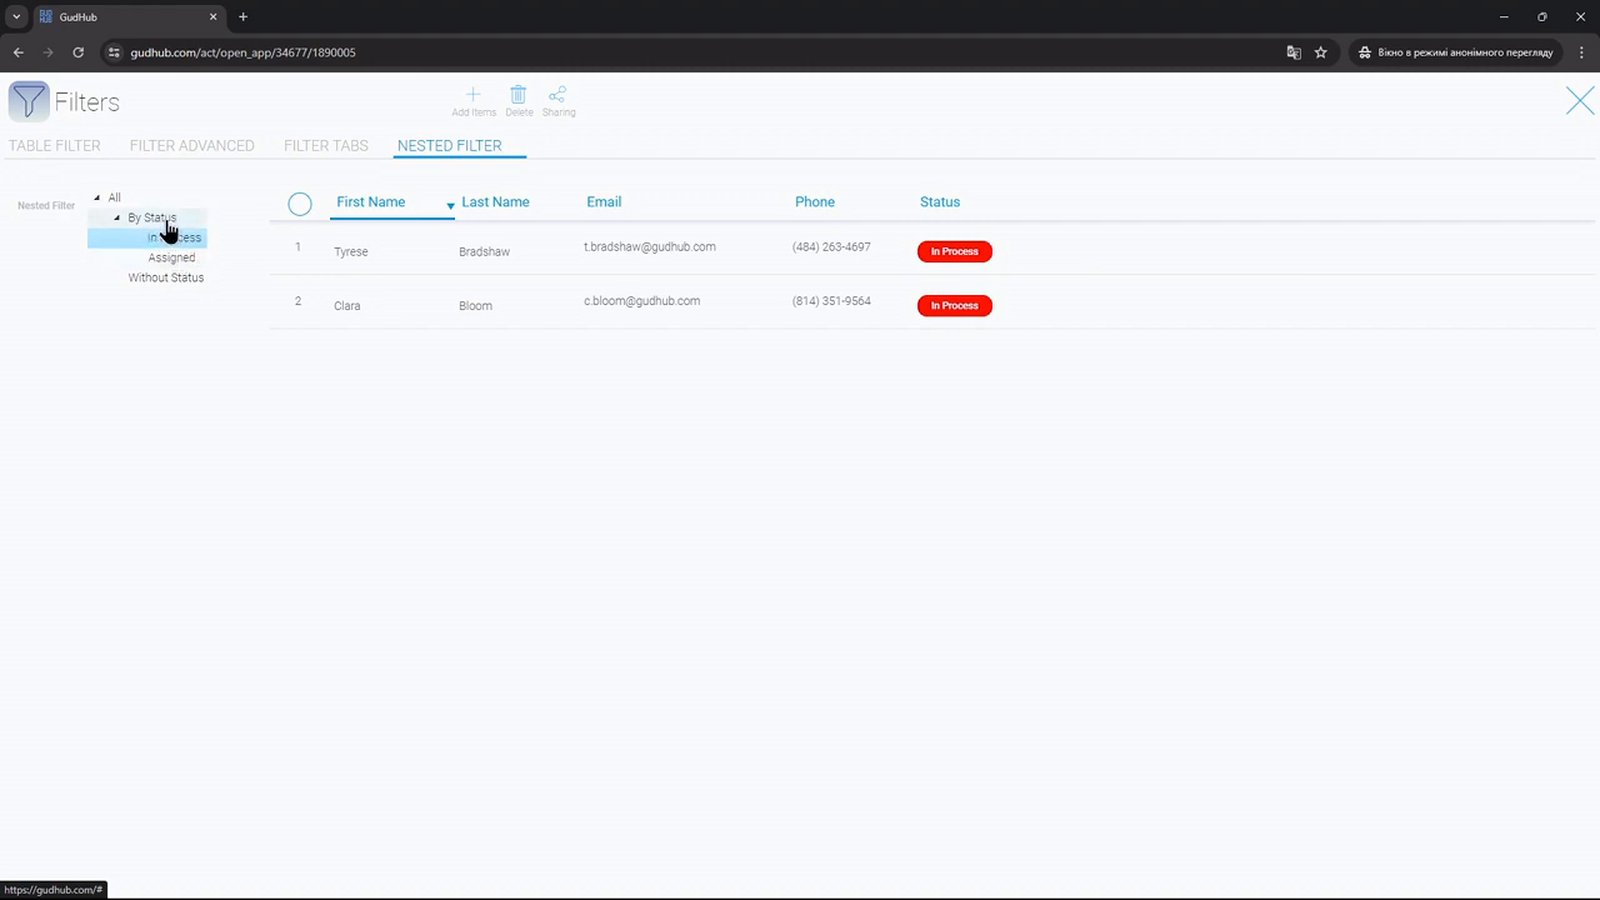The width and height of the screenshot is (1600, 900).
Task: Click the incognito mode indicator chip
Action: tap(1456, 52)
